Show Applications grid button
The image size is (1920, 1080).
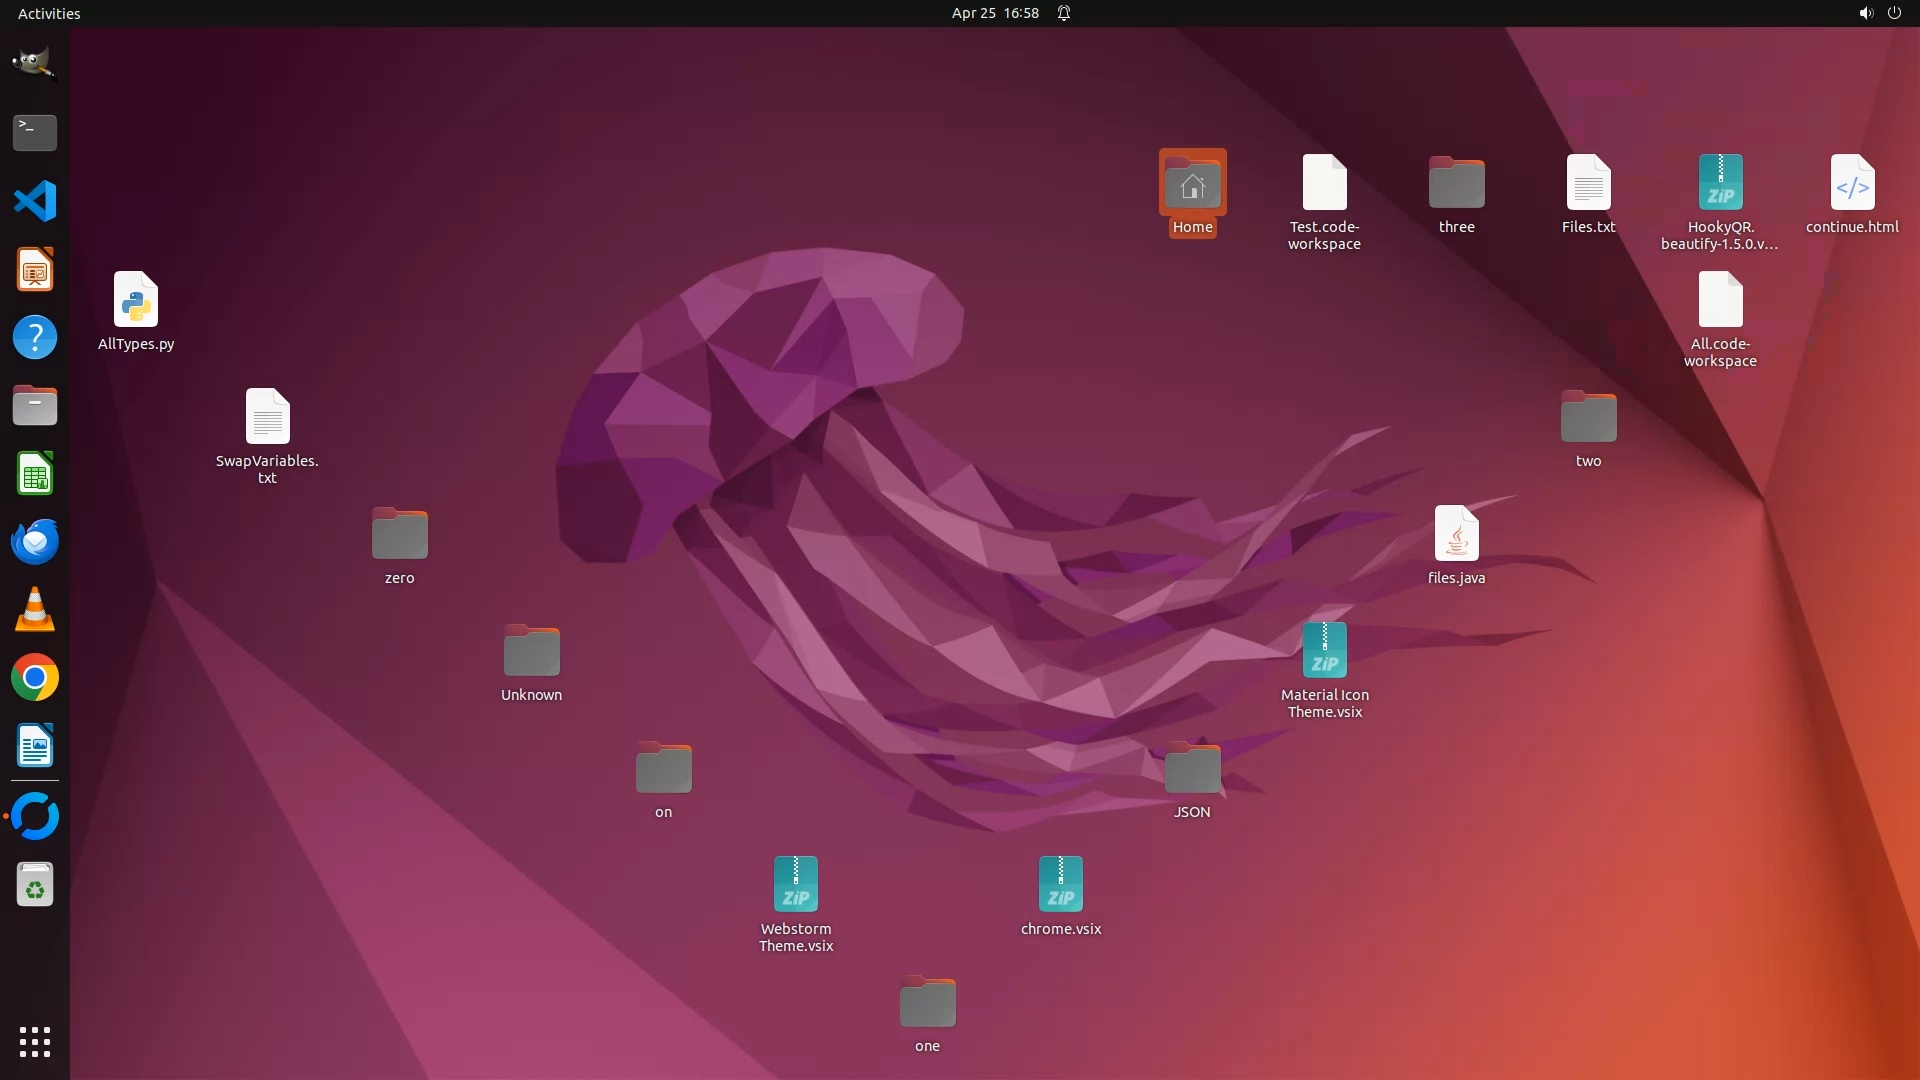pyautogui.click(x=34, y=1041)
